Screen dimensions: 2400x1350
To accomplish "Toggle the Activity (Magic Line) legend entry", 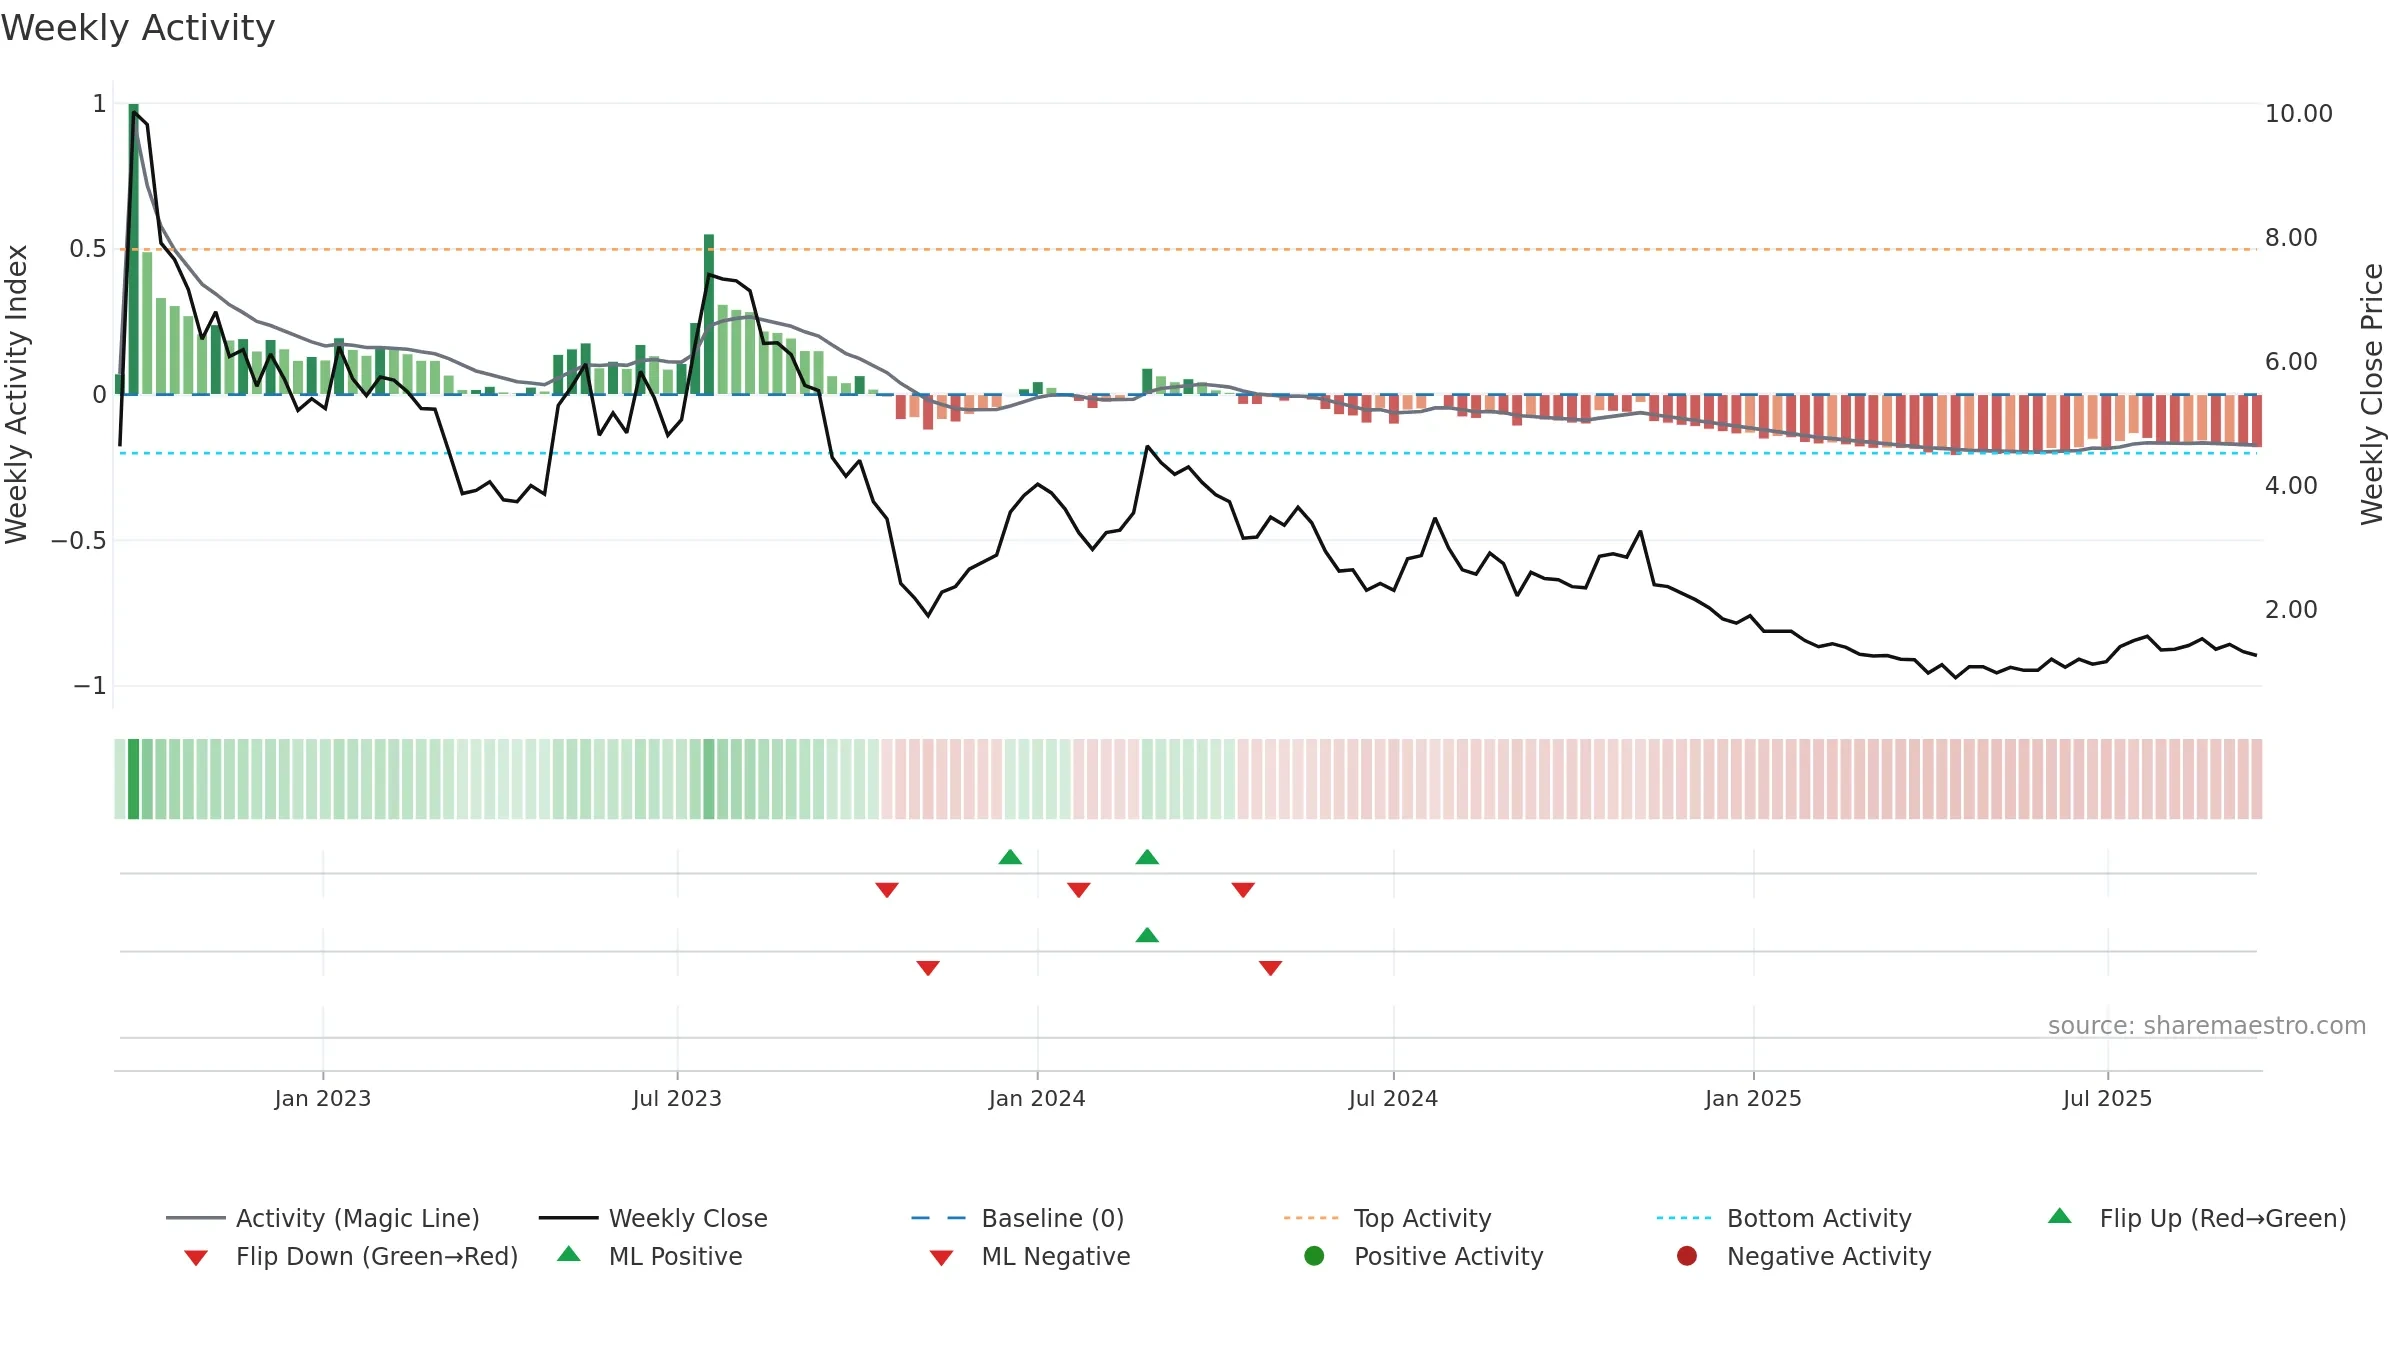I will tap(323, 1218).
